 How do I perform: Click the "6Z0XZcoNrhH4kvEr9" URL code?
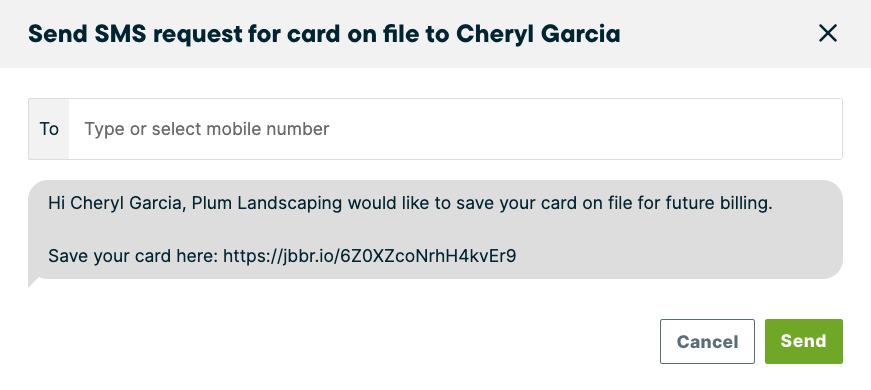tap(428, 256)
